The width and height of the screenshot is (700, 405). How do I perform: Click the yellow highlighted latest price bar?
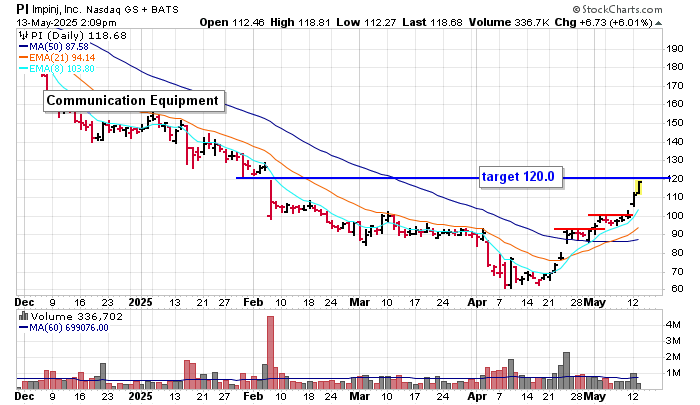(639, 188)
